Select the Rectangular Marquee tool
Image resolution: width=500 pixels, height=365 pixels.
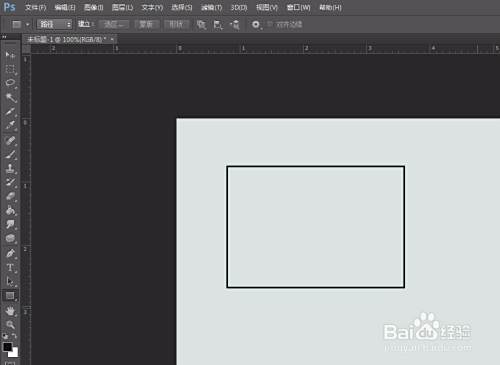pyautogui.click(x=10, y=69)
